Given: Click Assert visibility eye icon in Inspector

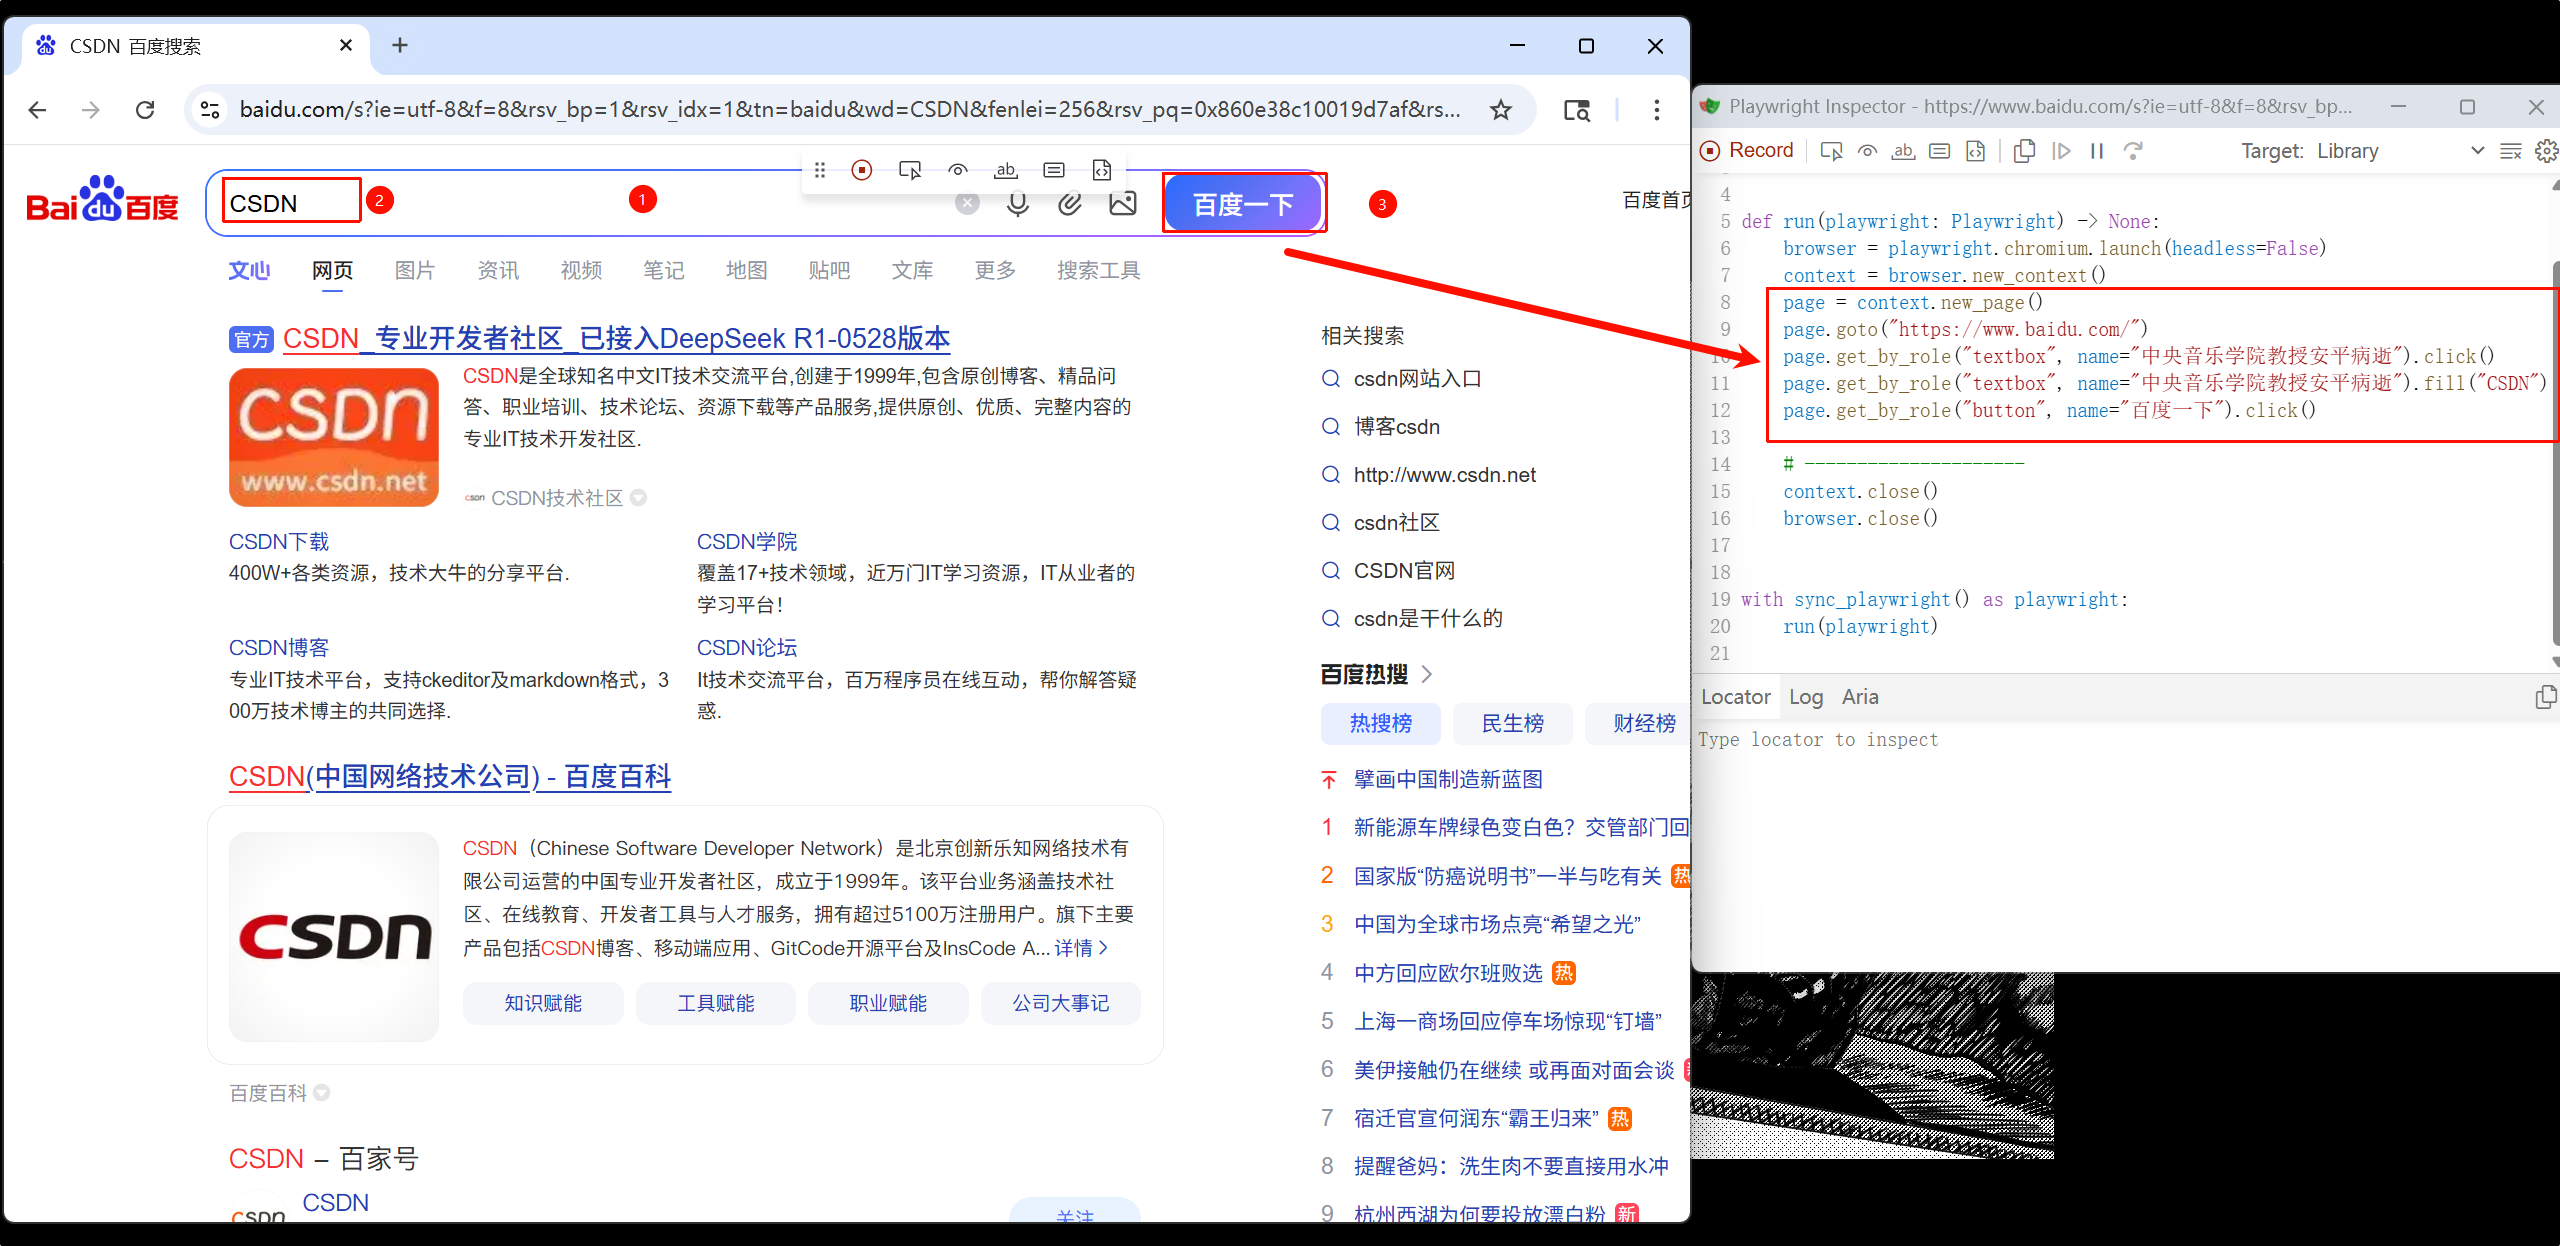Looking at the screenshot, I should tap(1867, 151).
